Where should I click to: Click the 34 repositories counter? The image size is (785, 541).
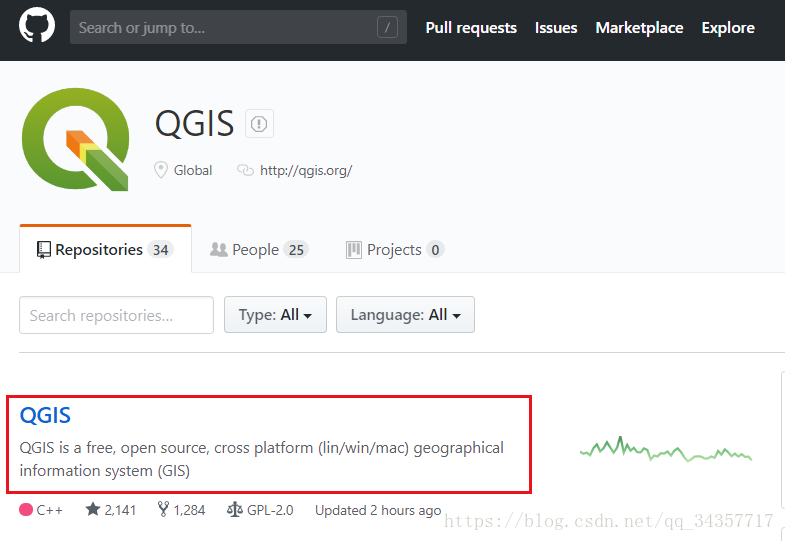pos(160,250)
